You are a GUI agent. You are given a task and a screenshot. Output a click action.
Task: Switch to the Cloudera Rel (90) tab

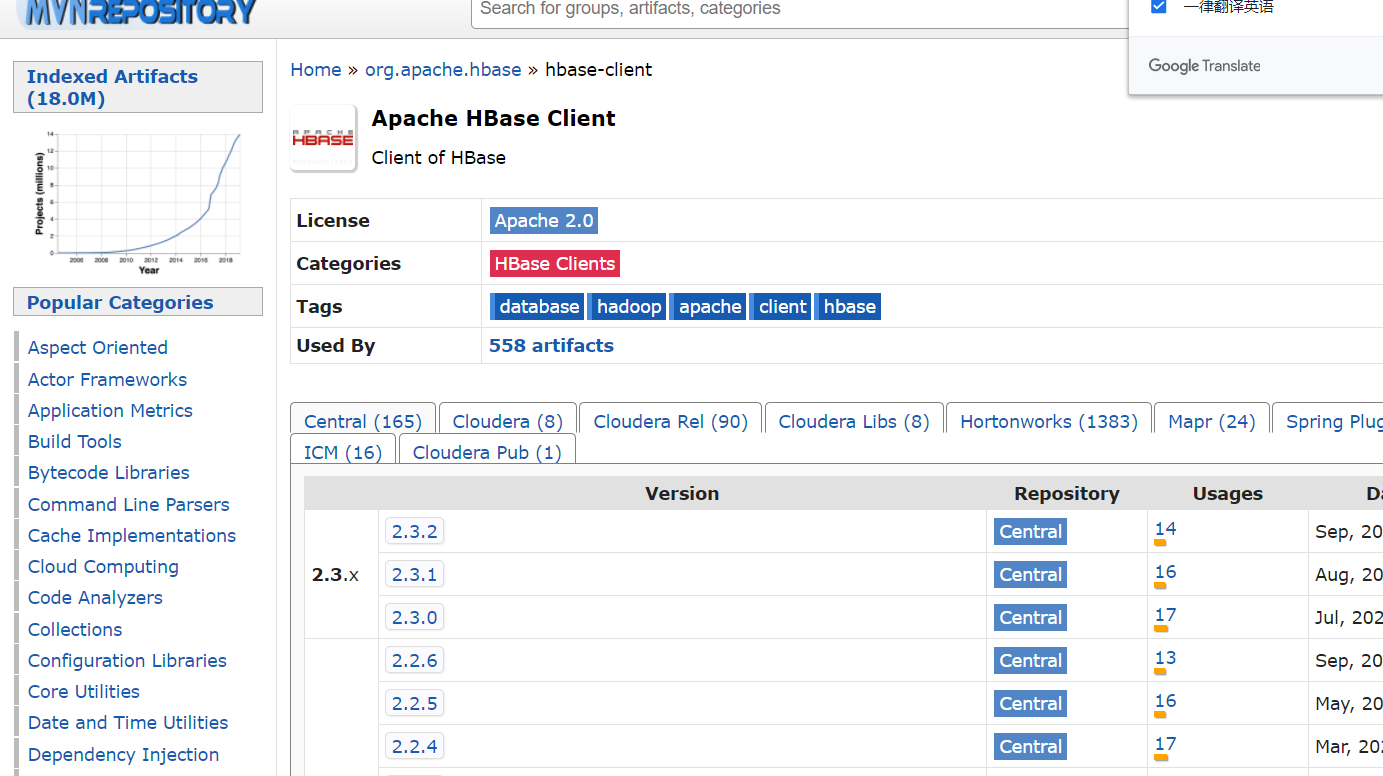671,421
